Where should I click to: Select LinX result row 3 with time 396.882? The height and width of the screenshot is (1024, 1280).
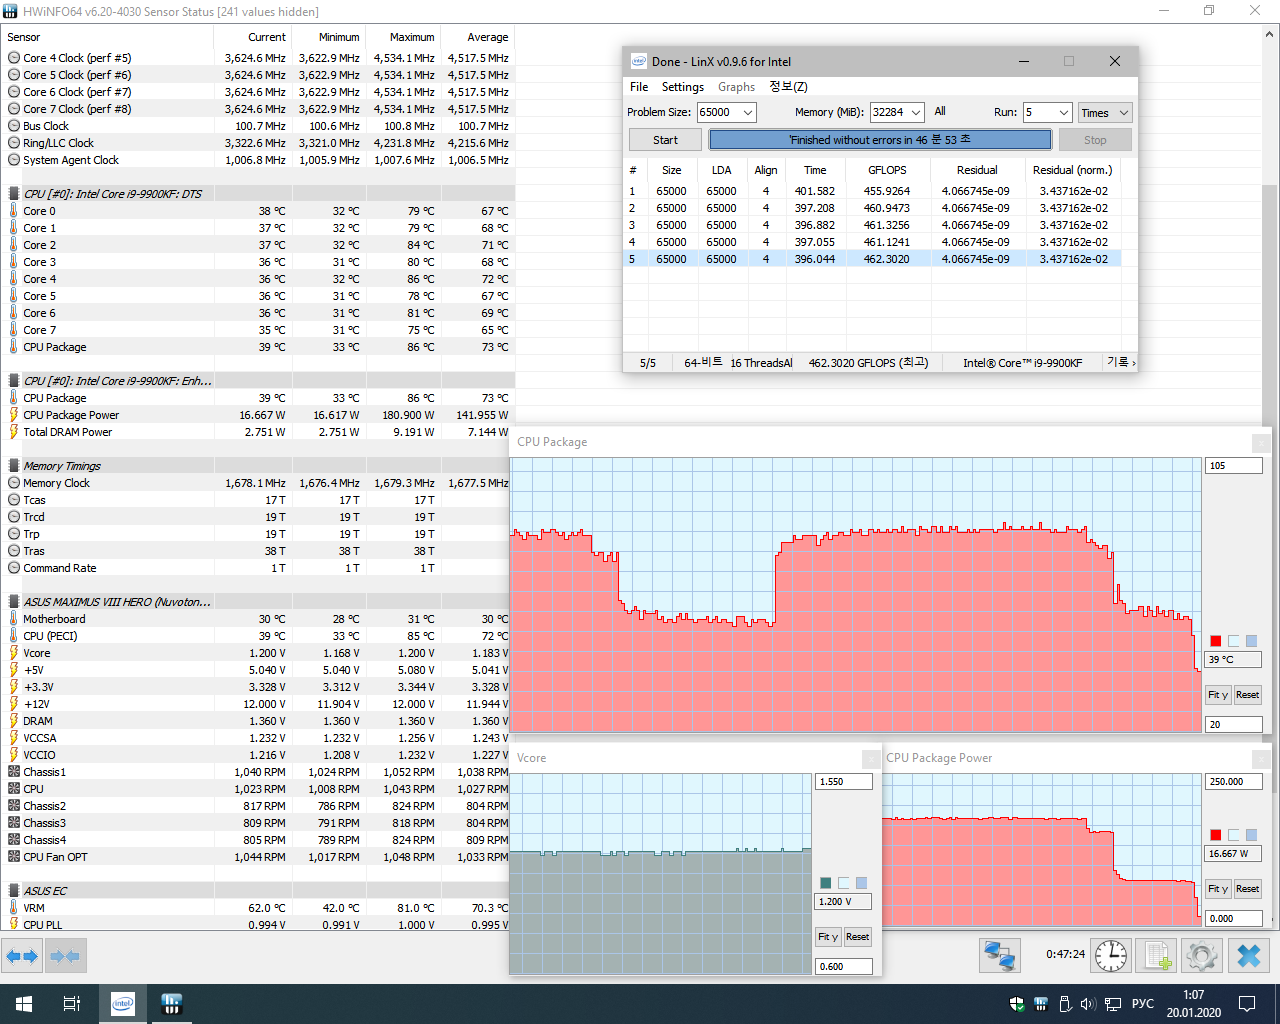(873, 225)
